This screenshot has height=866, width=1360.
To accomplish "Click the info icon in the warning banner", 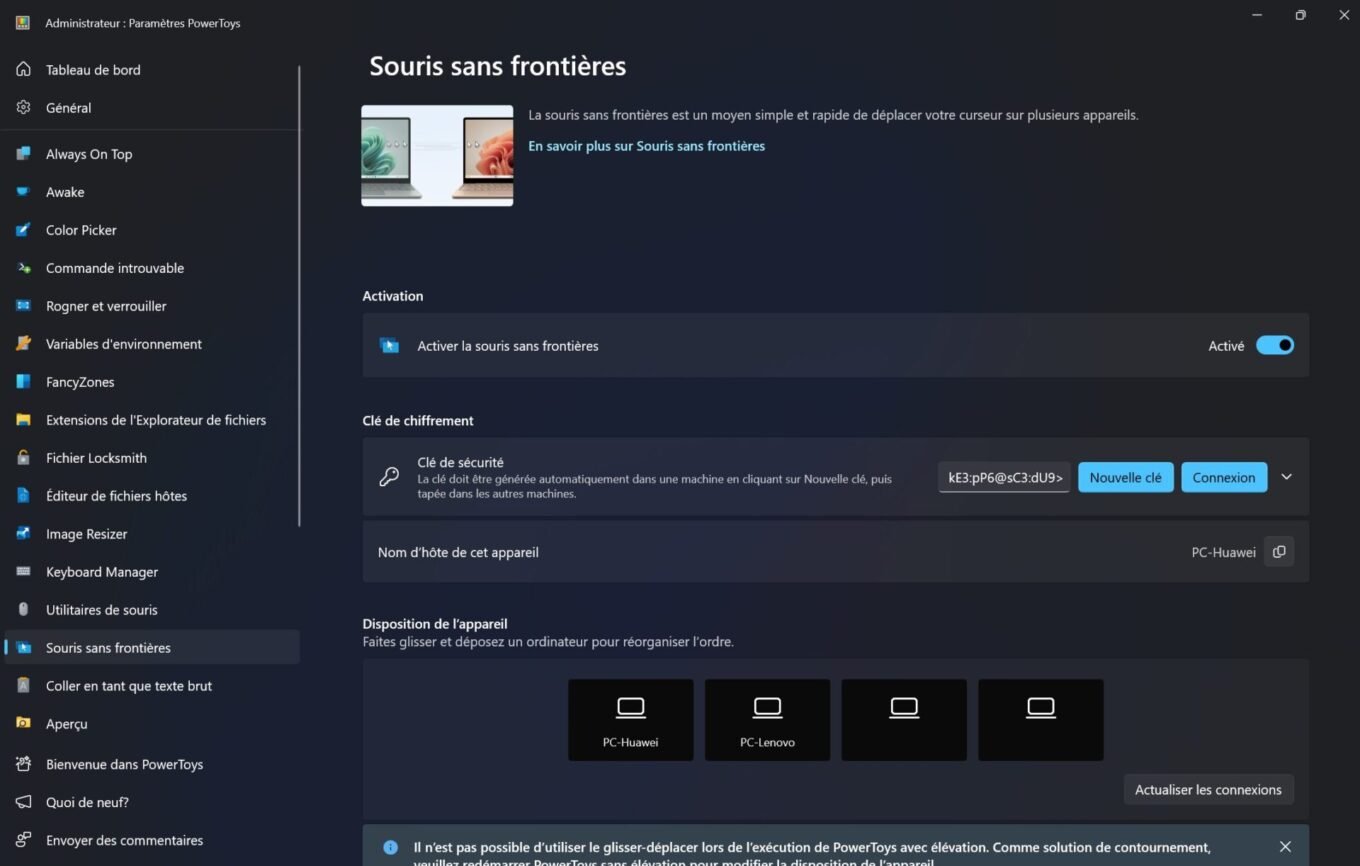I will pos(390,848).
